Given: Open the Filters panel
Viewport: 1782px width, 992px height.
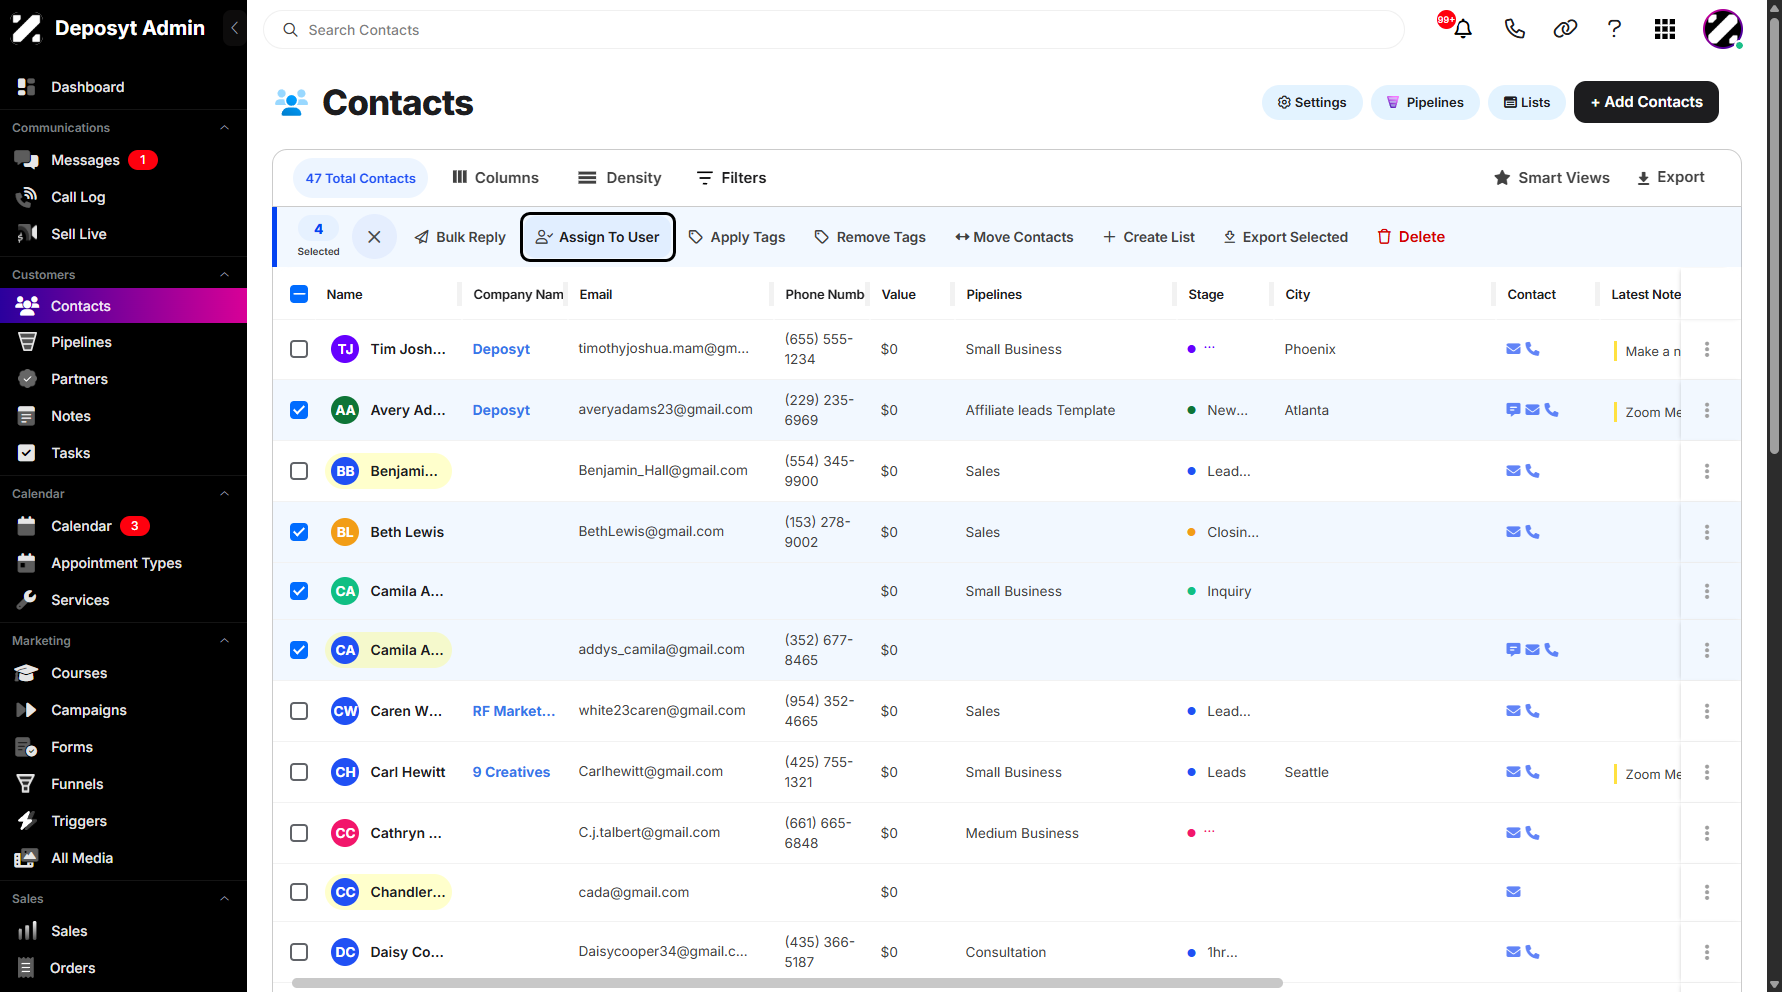Looking at the screenshot, I should (x=732, y=178).
